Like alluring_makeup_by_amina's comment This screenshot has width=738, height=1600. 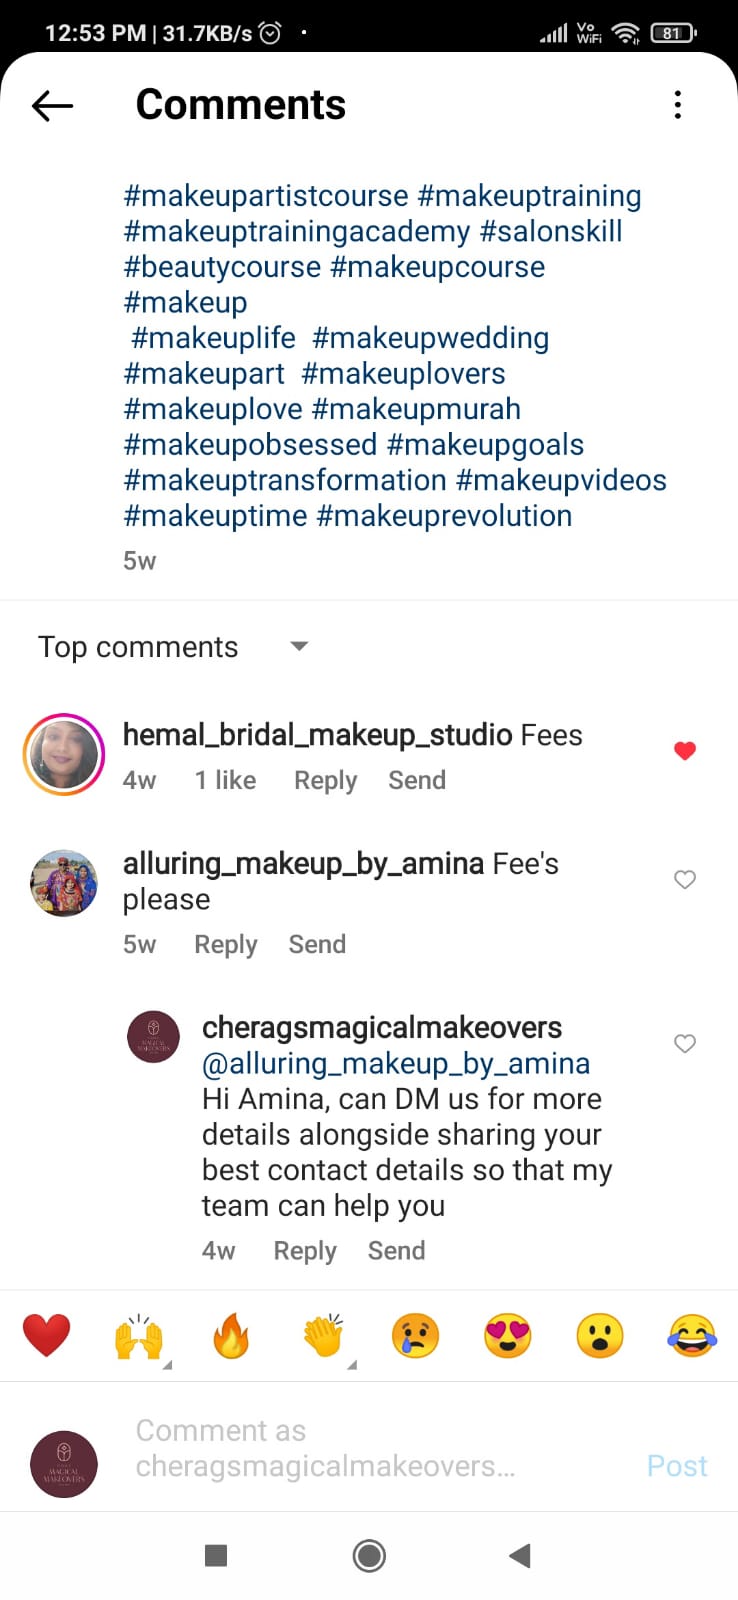tap(685, 880)
